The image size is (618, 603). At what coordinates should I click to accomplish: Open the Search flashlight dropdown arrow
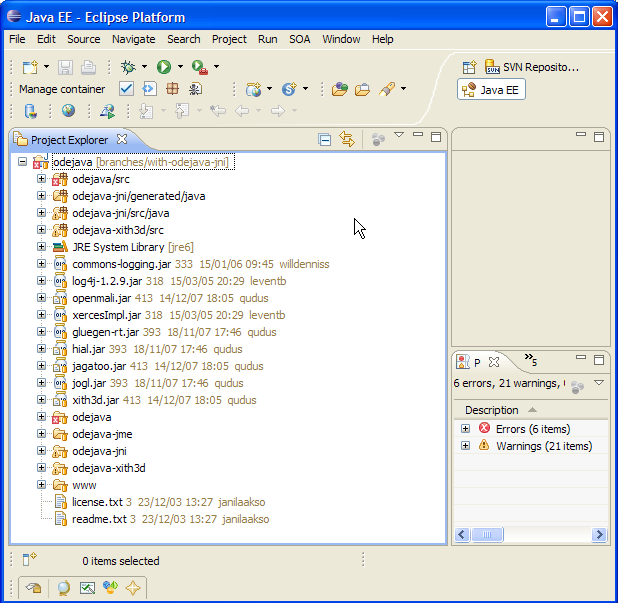[x=403, y=89]
